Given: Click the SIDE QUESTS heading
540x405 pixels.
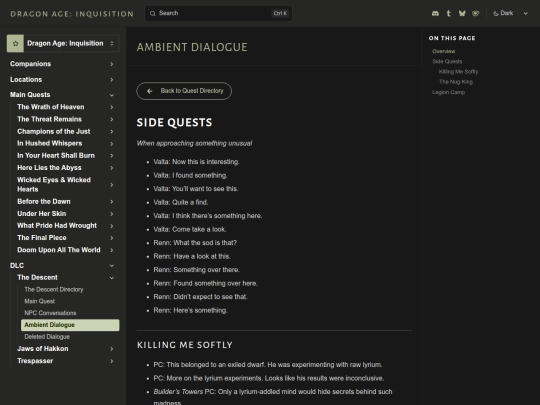Looking at the screenshot, I should (x=174, y=123).
